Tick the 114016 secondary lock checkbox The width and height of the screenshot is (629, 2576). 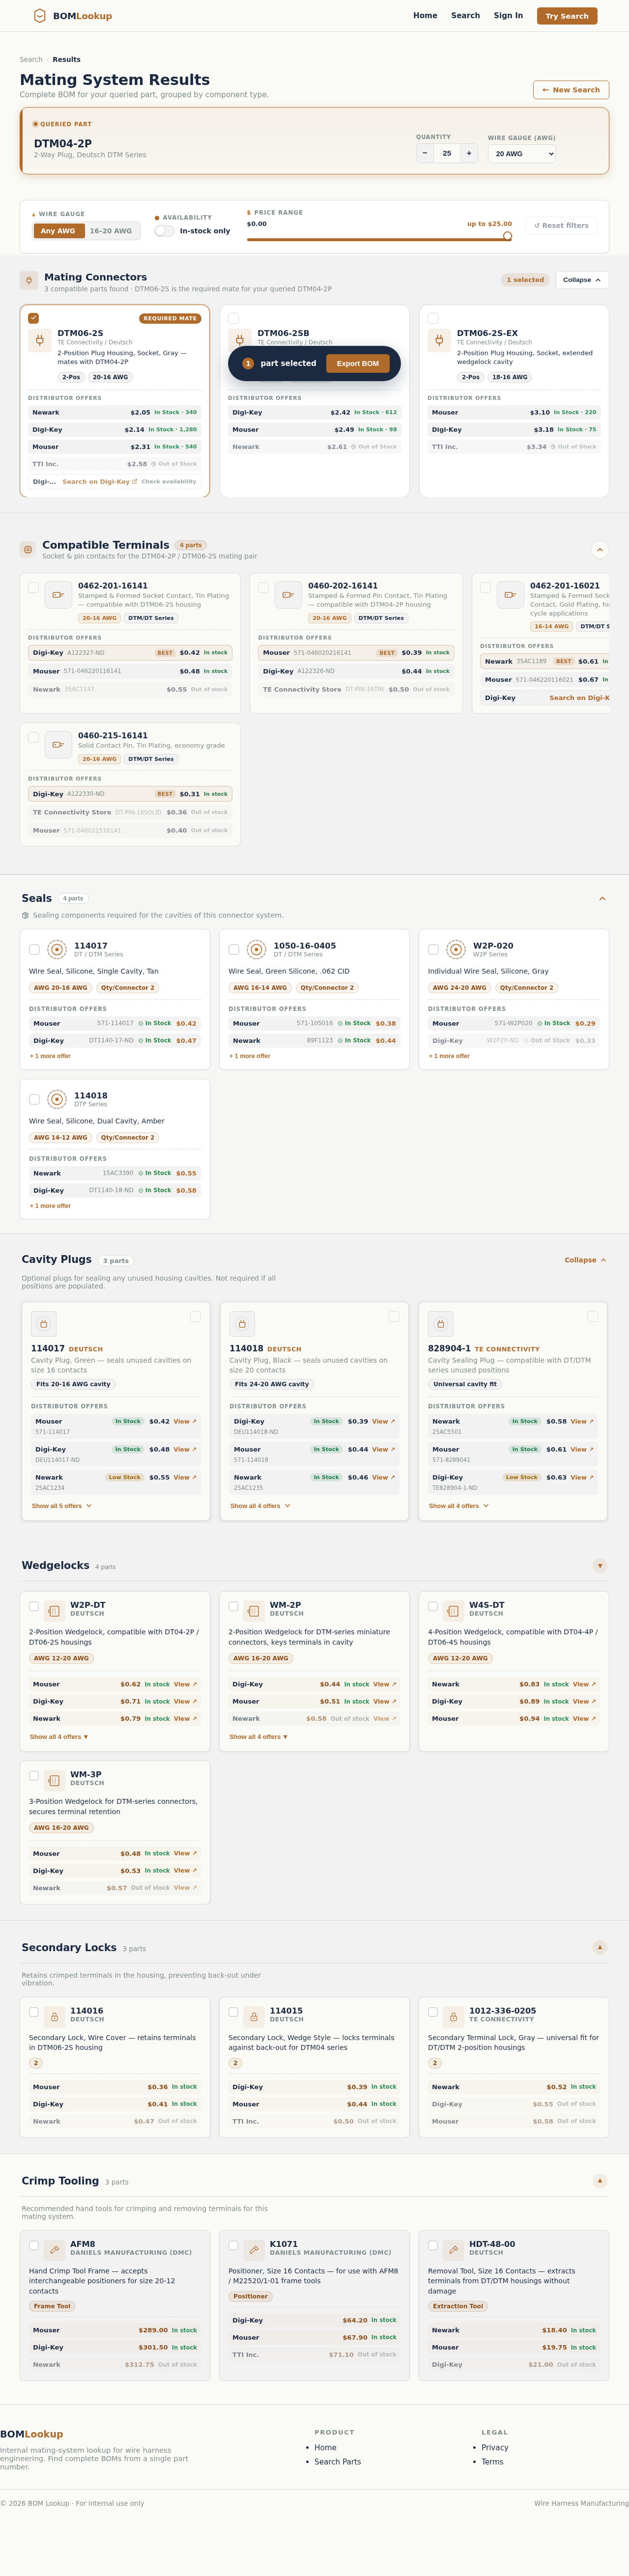[34, 2012]
